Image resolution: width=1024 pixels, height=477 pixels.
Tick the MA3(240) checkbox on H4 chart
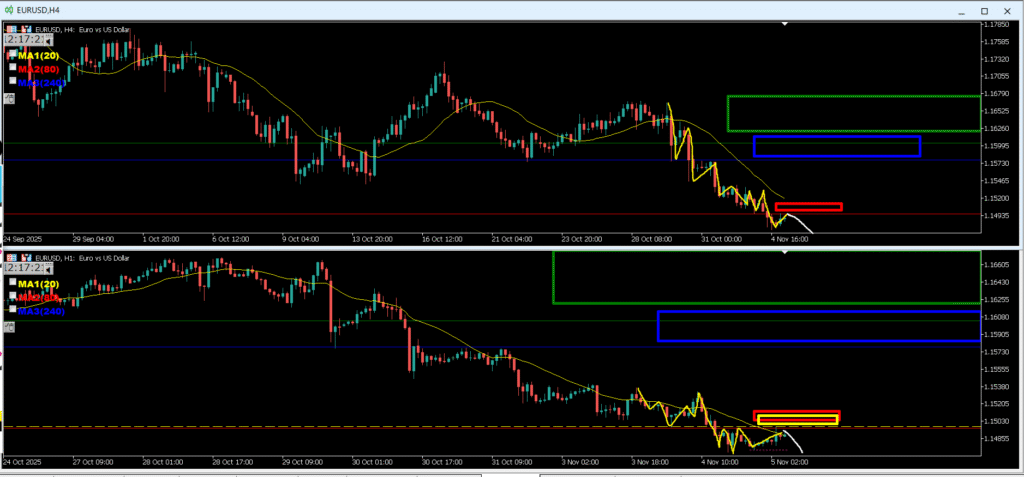12,81
